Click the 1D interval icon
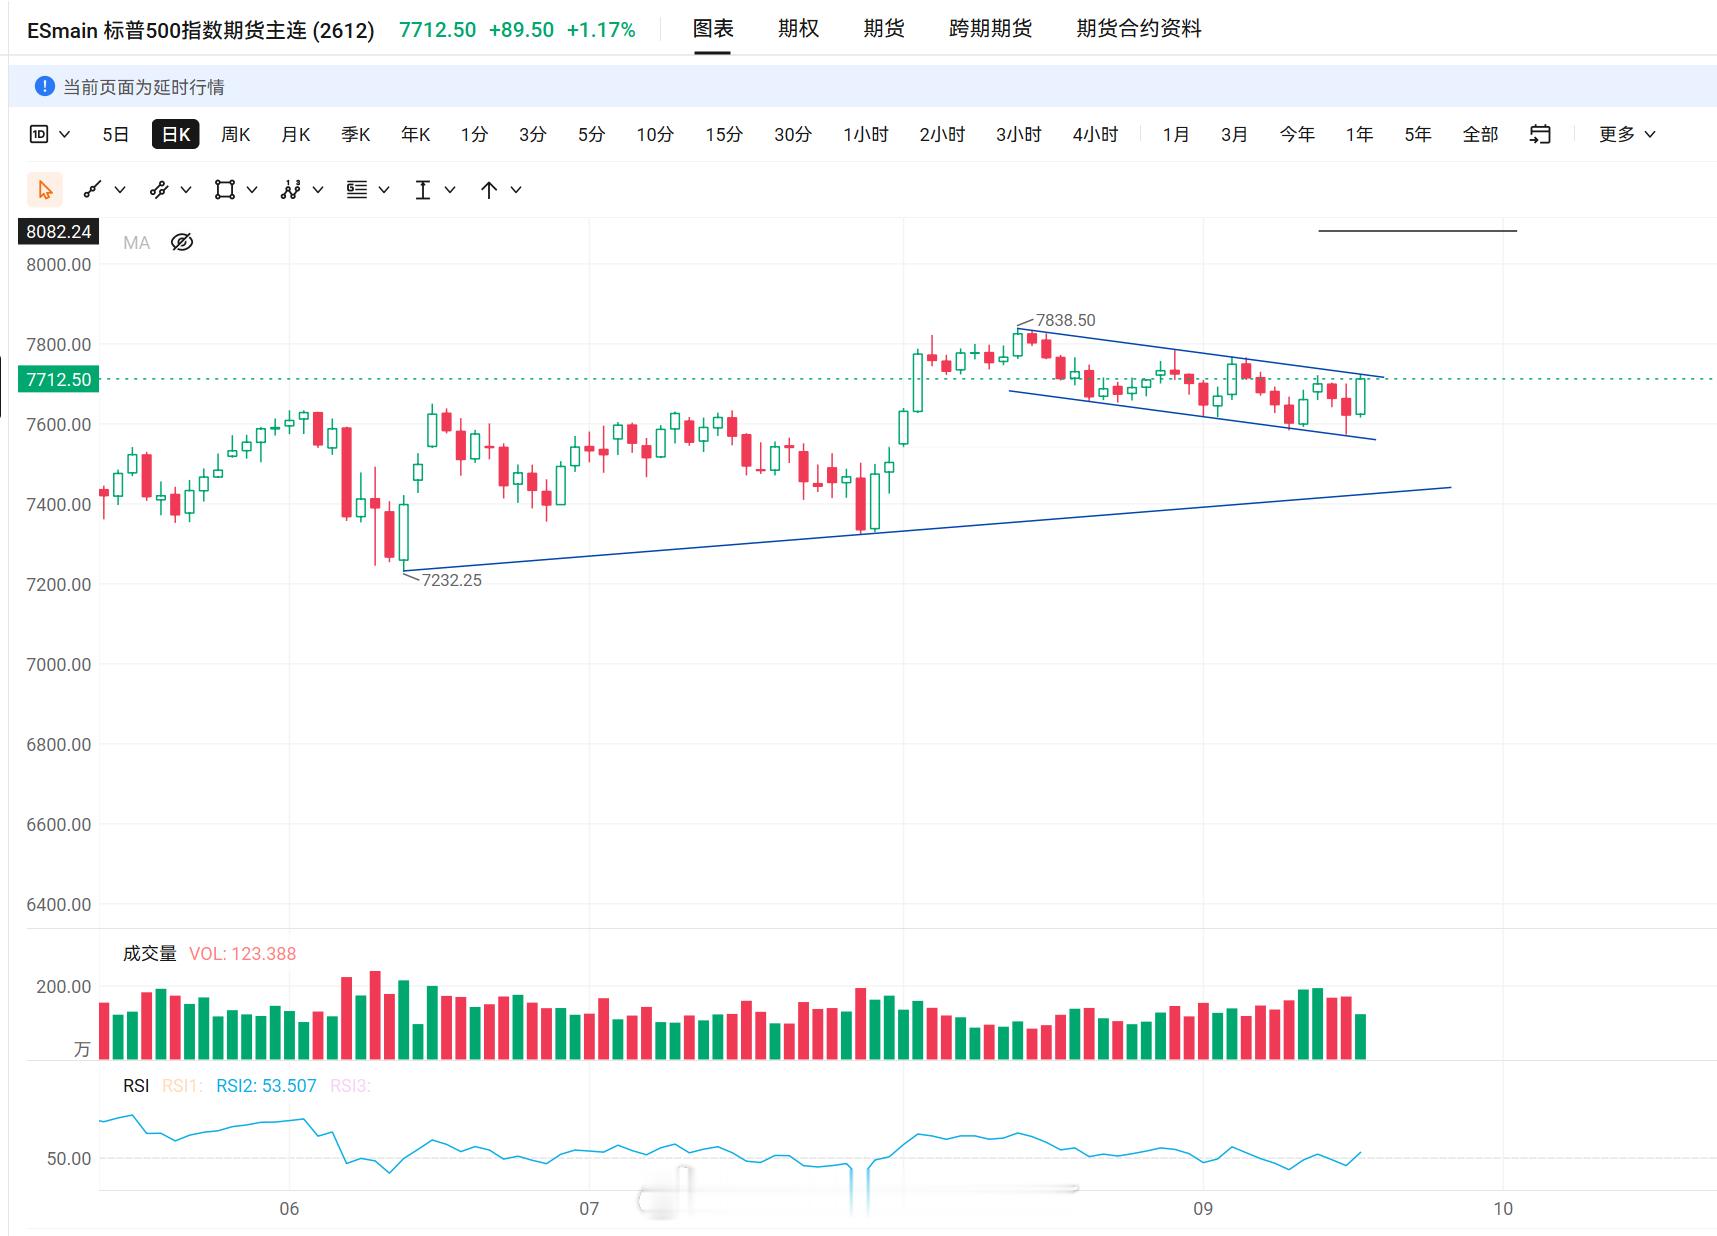The width and height of the screenshot is (1717, 1236). 39,134
